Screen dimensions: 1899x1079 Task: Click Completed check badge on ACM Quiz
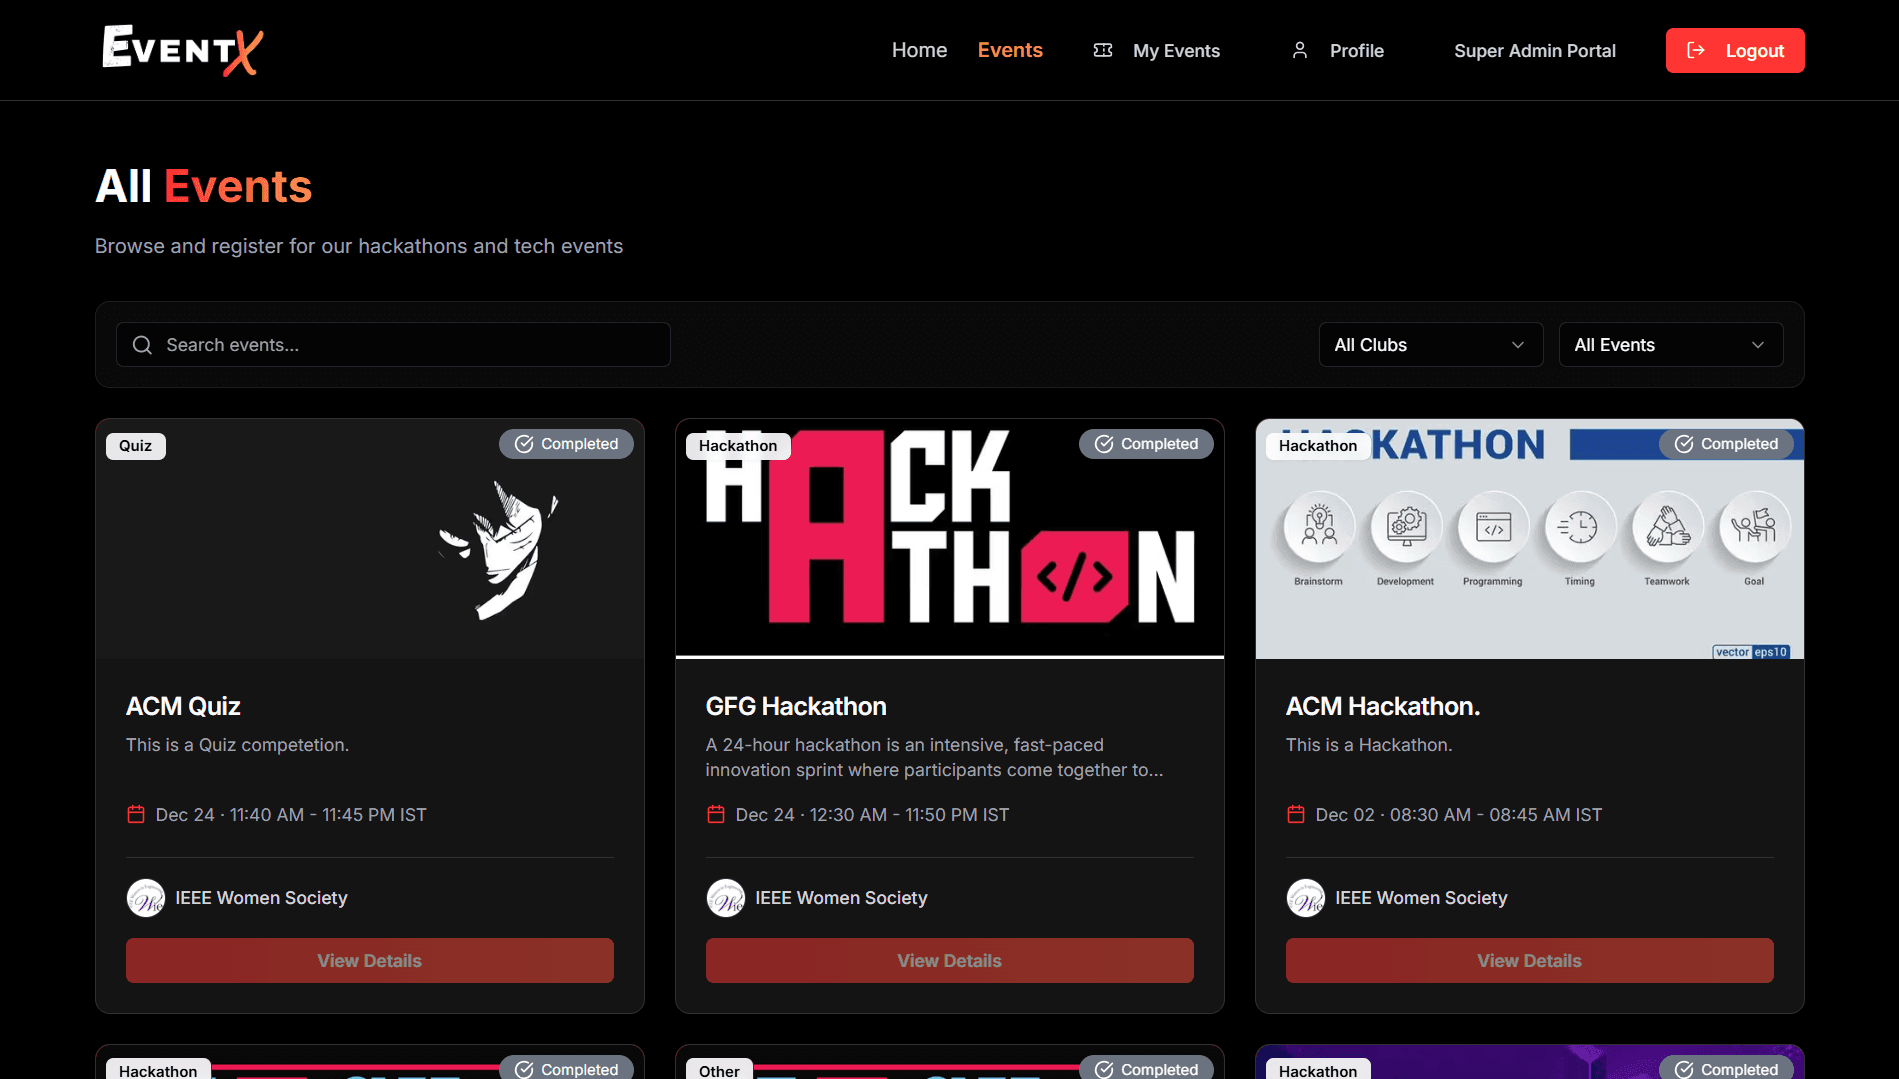[566, 444]
